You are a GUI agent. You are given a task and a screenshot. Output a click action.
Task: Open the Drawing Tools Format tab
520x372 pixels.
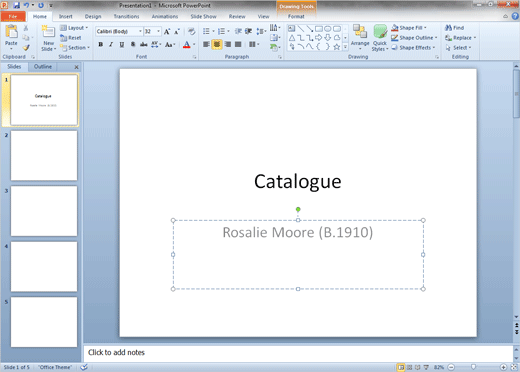coord(296,16)
